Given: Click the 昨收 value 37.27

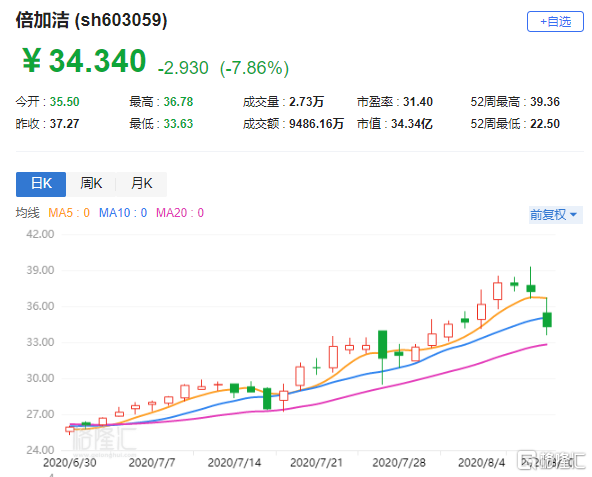Looking at the screenshot, I should 64,123.
